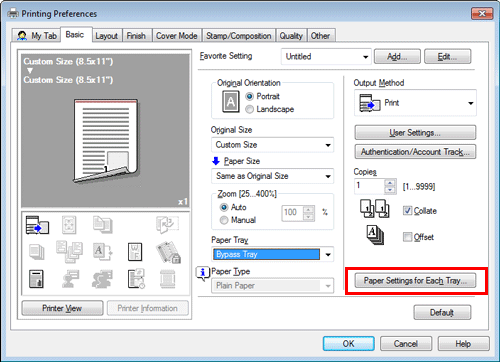Choose Manual zoom option
Image resolution: width=500 pixels, height=362 pixels.
click(224, 220)
